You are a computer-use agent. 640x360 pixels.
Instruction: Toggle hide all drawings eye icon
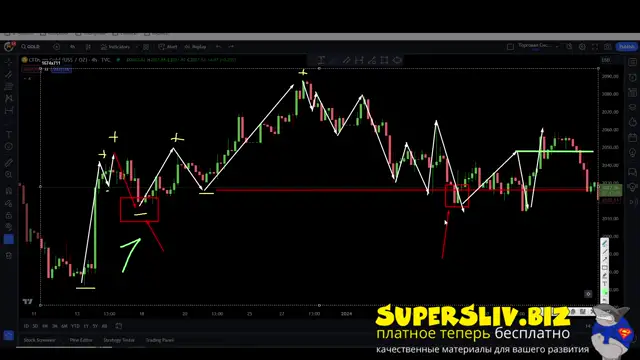(9, 227)
